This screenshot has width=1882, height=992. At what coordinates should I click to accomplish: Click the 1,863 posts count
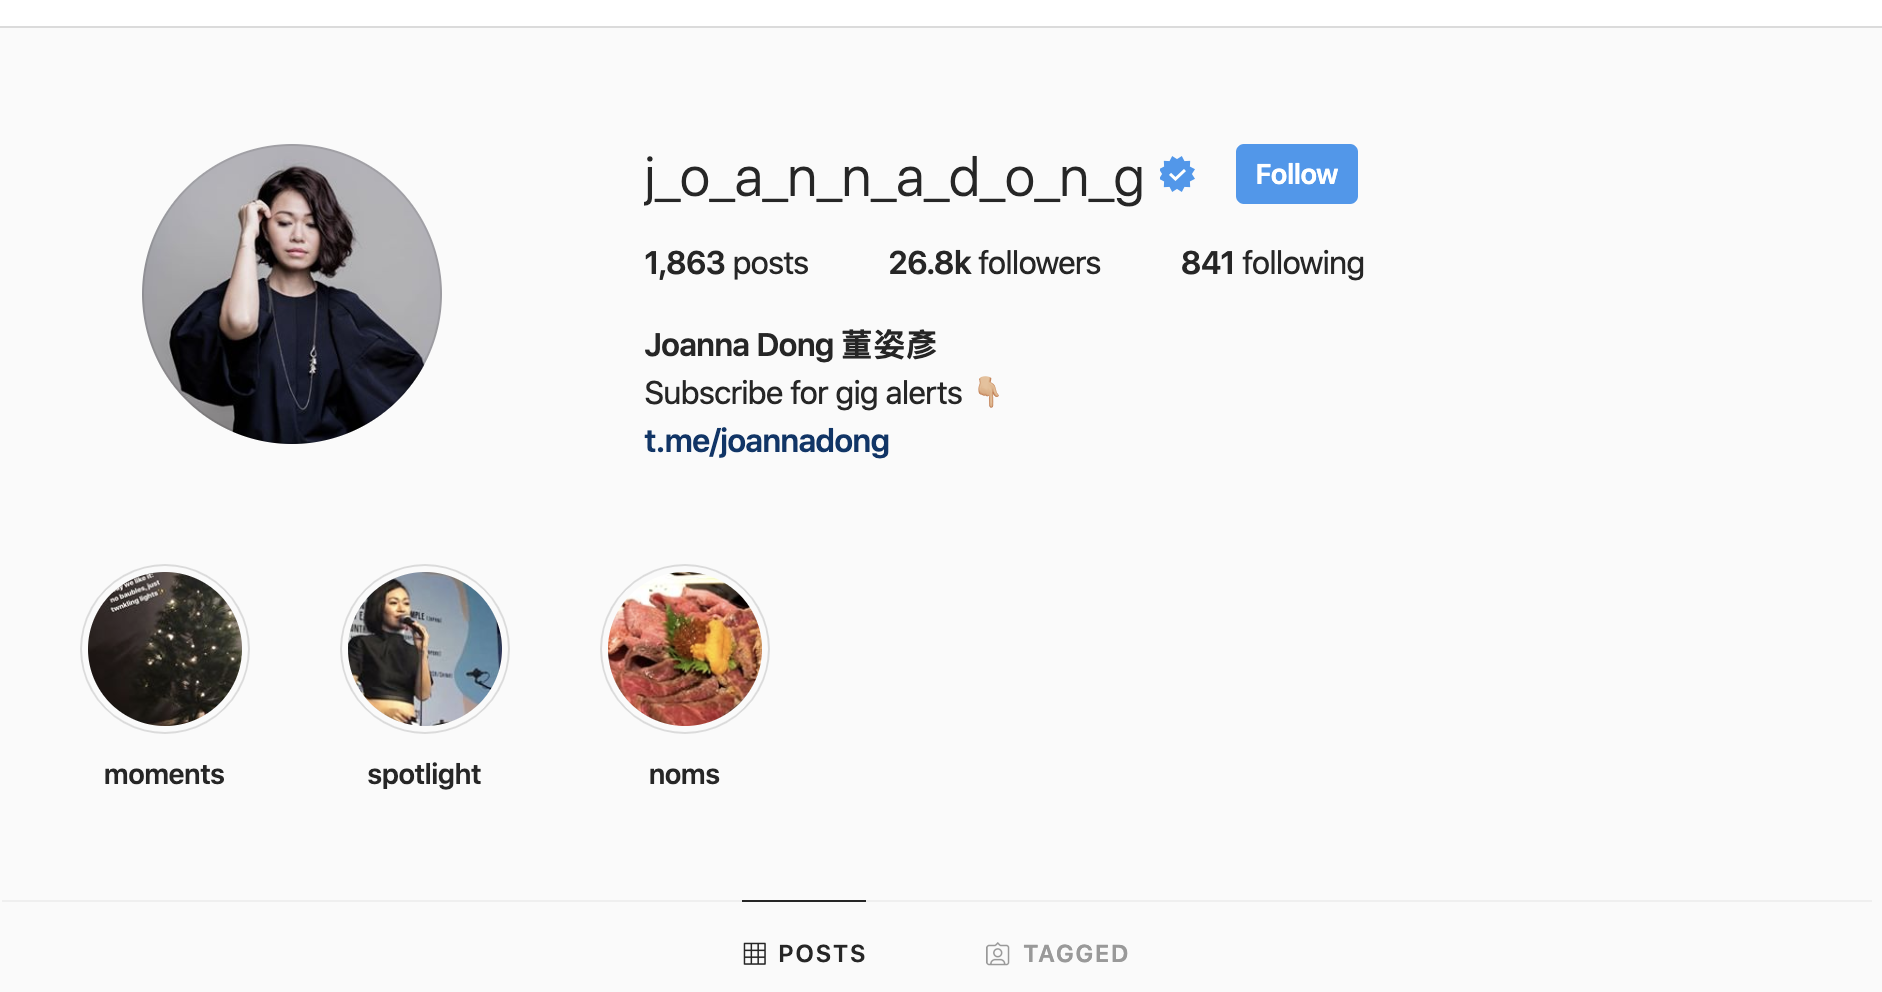[726, 263]
